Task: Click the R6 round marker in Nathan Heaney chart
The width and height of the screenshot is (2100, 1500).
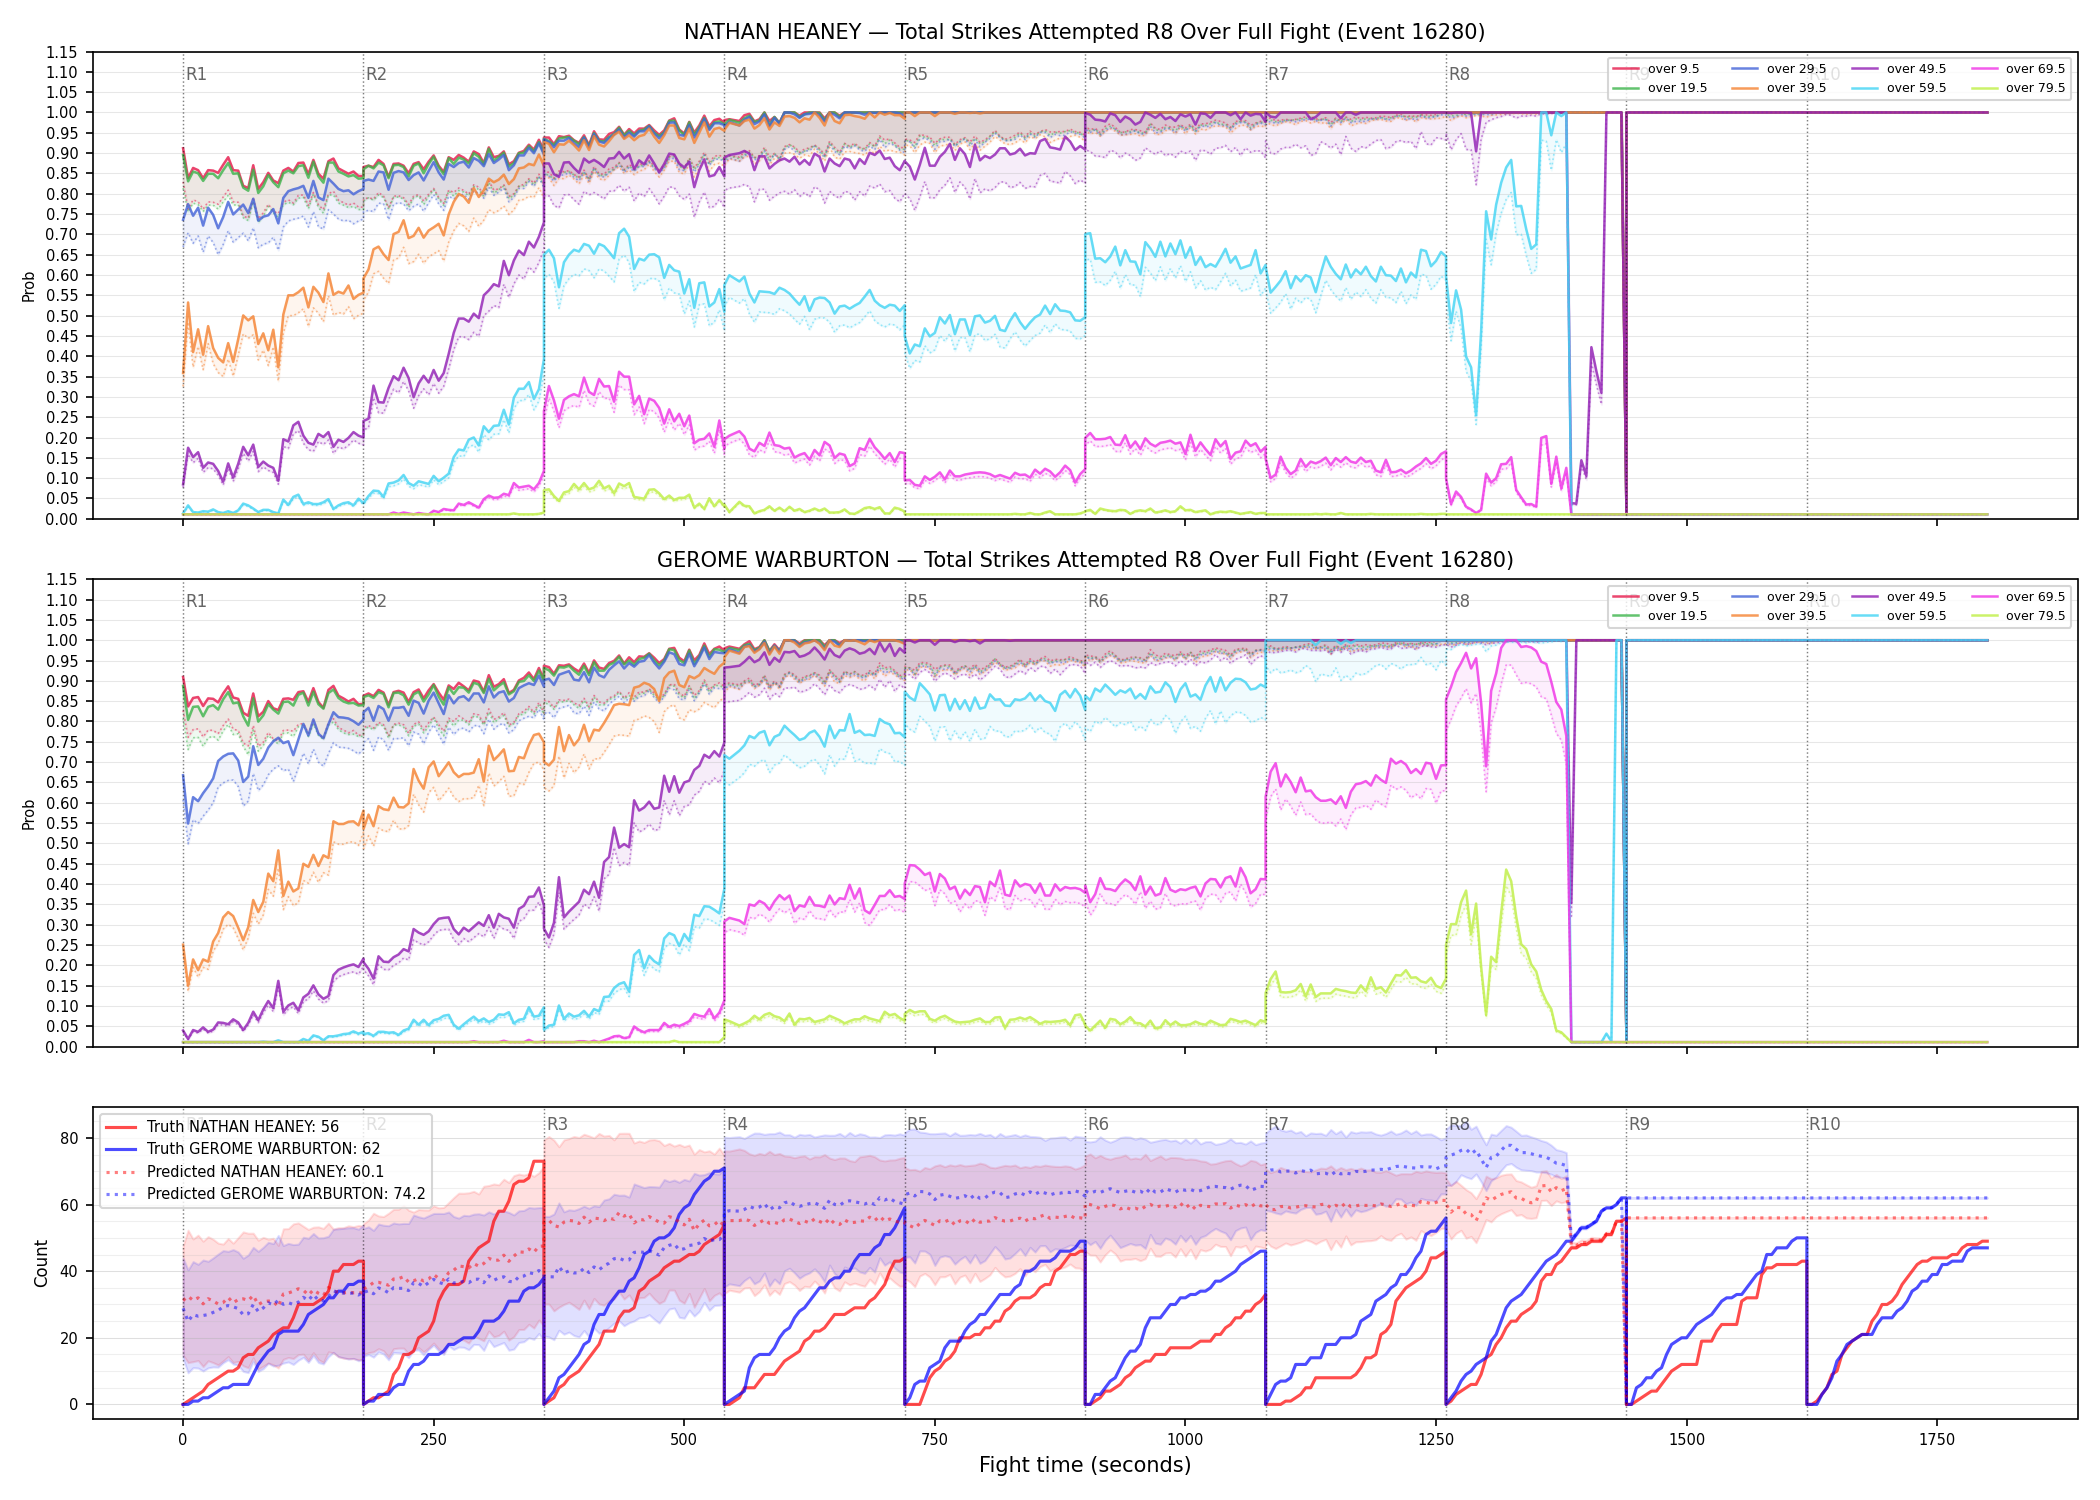Action: 1098,74
